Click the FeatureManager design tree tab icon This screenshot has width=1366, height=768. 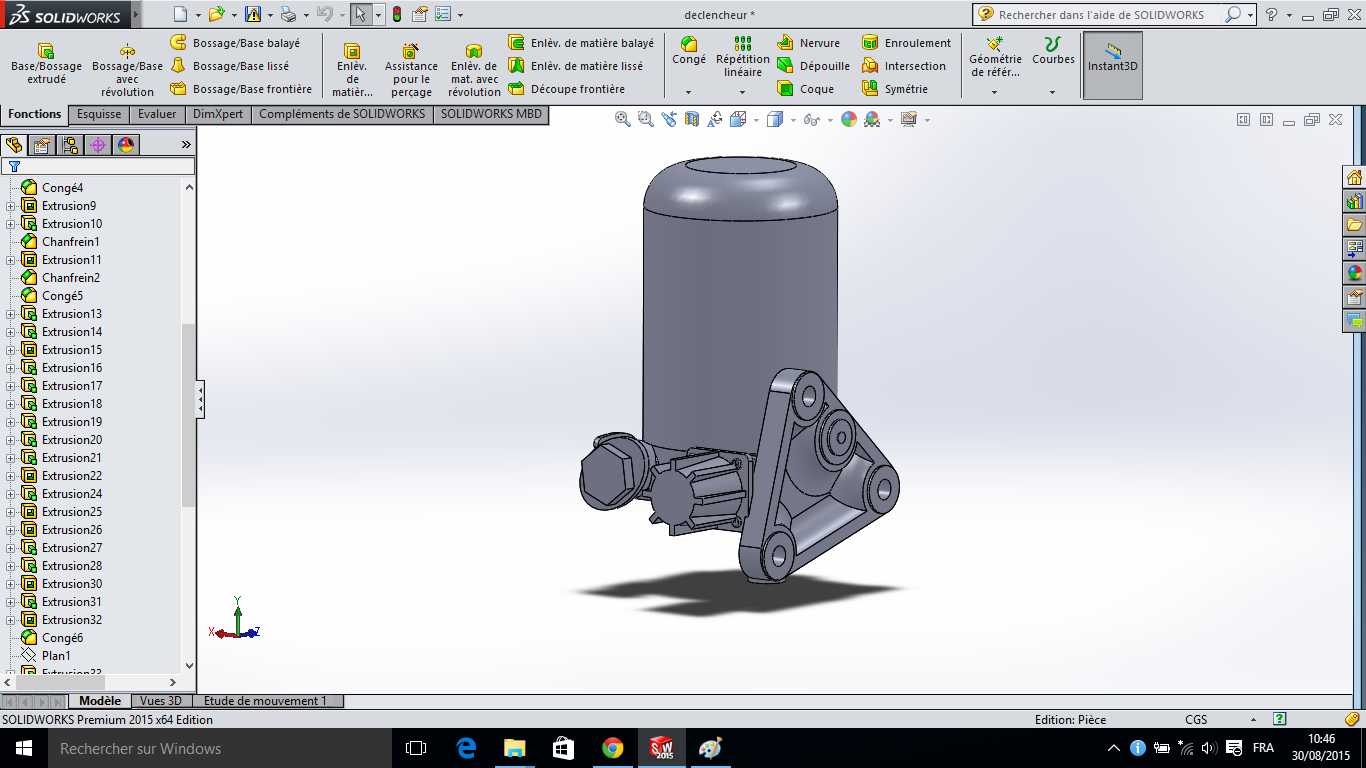tap(14, 145)
